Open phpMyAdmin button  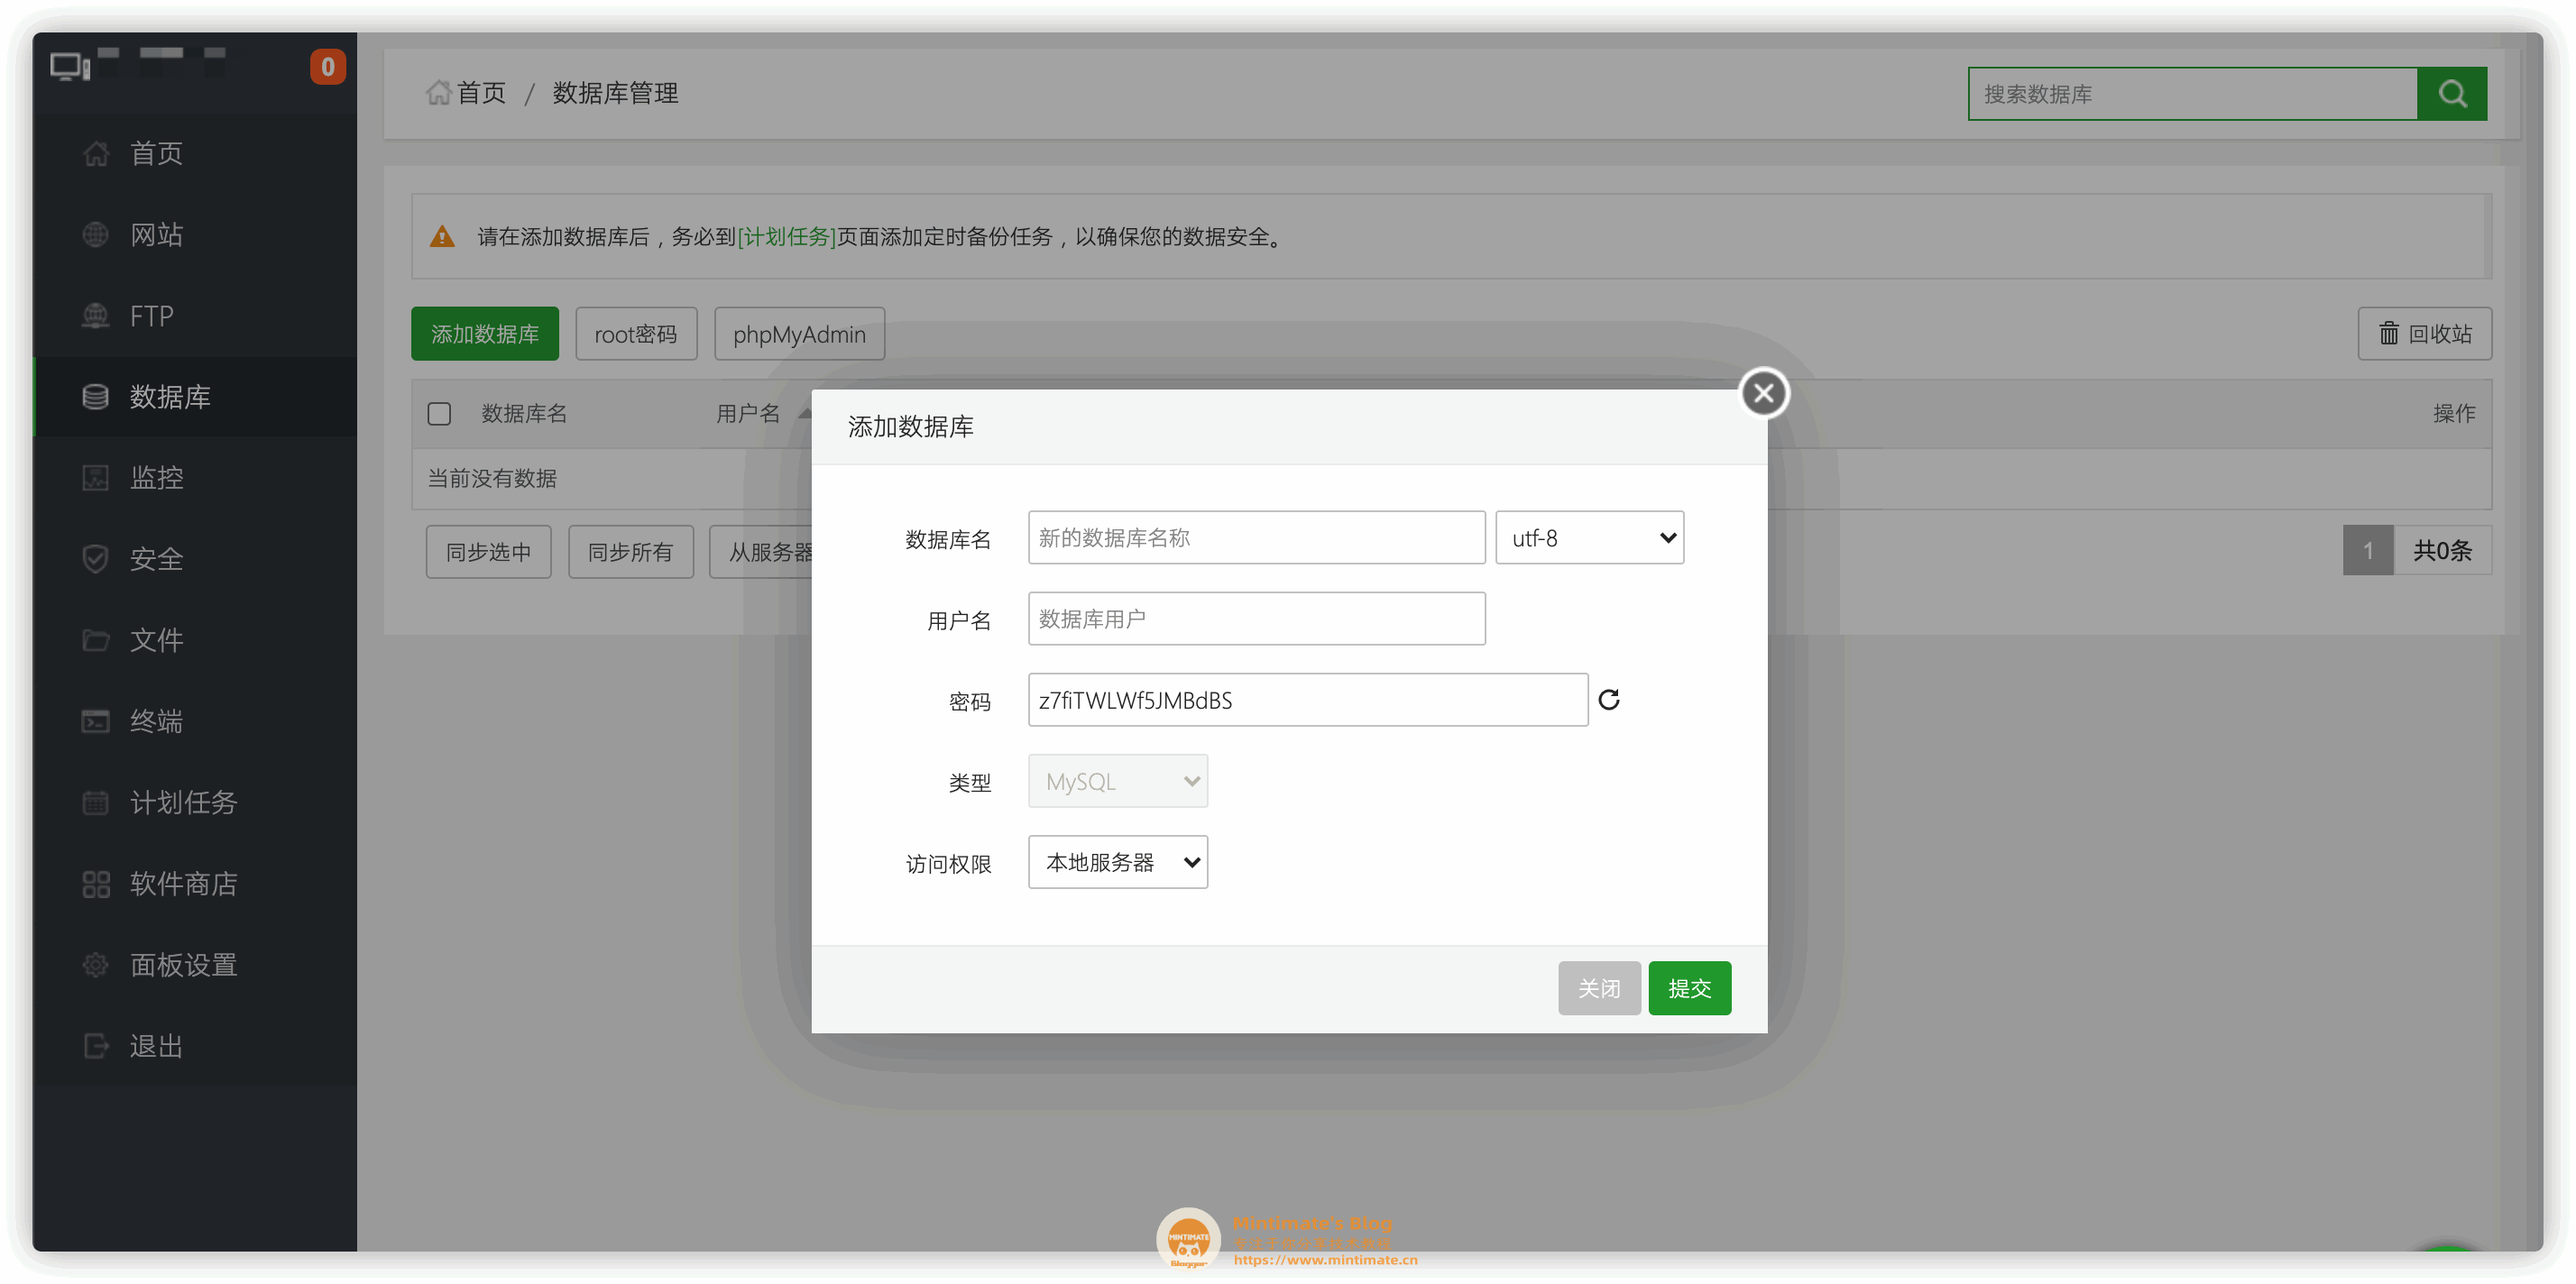pyautogui.click(x=799, y=334)
